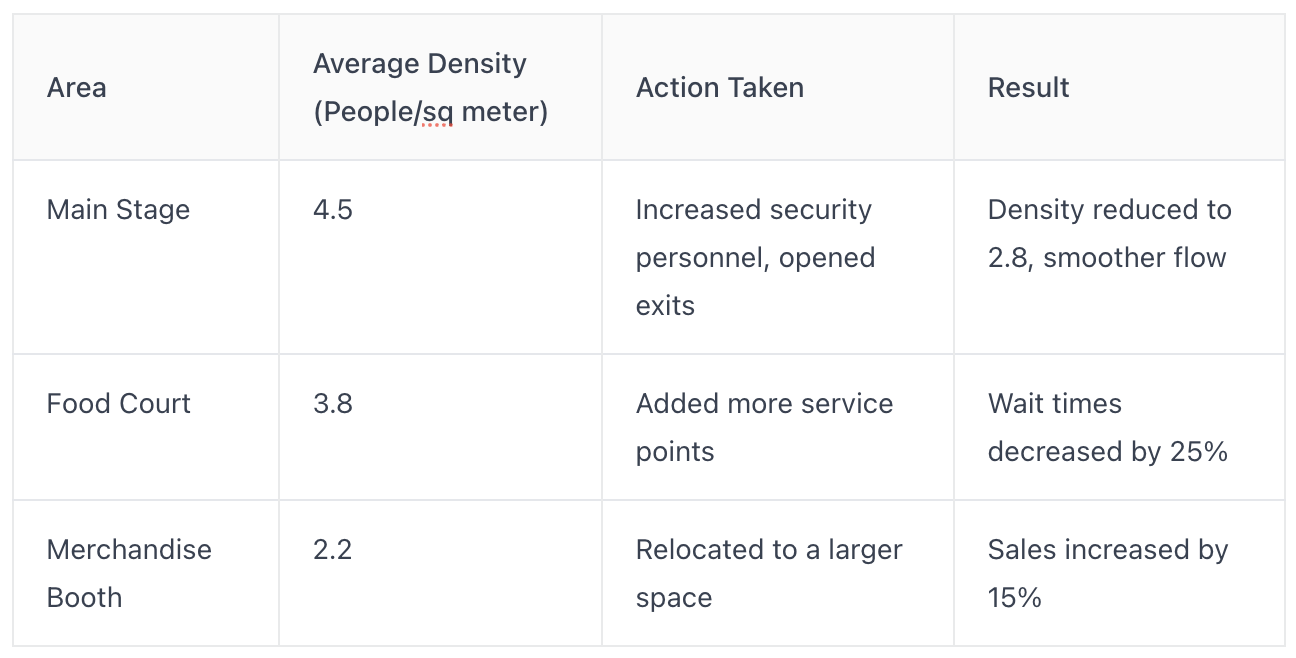Click the misspelled word sq in header
Image resolution: width=1296 pixels, height=658 pixels.
[x=436, y=113]
